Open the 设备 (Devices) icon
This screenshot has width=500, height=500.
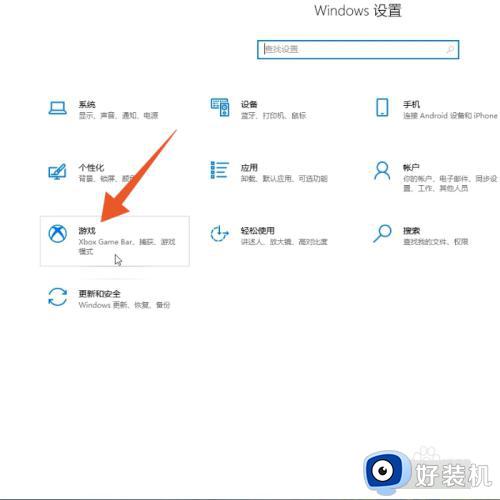220,107
